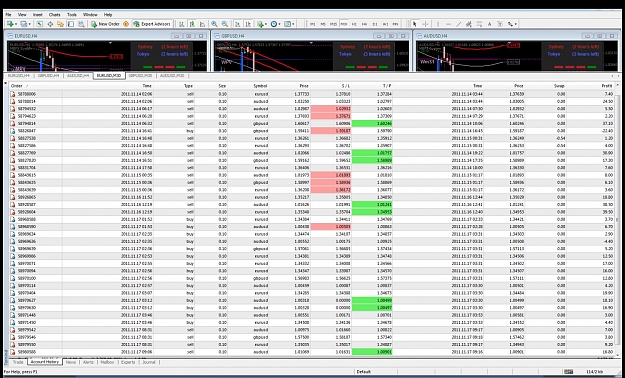This screenshot has width=625, height=378.
Task: Sort by the Profit column header
Action: pyautogui.click(x=607, y=86)
